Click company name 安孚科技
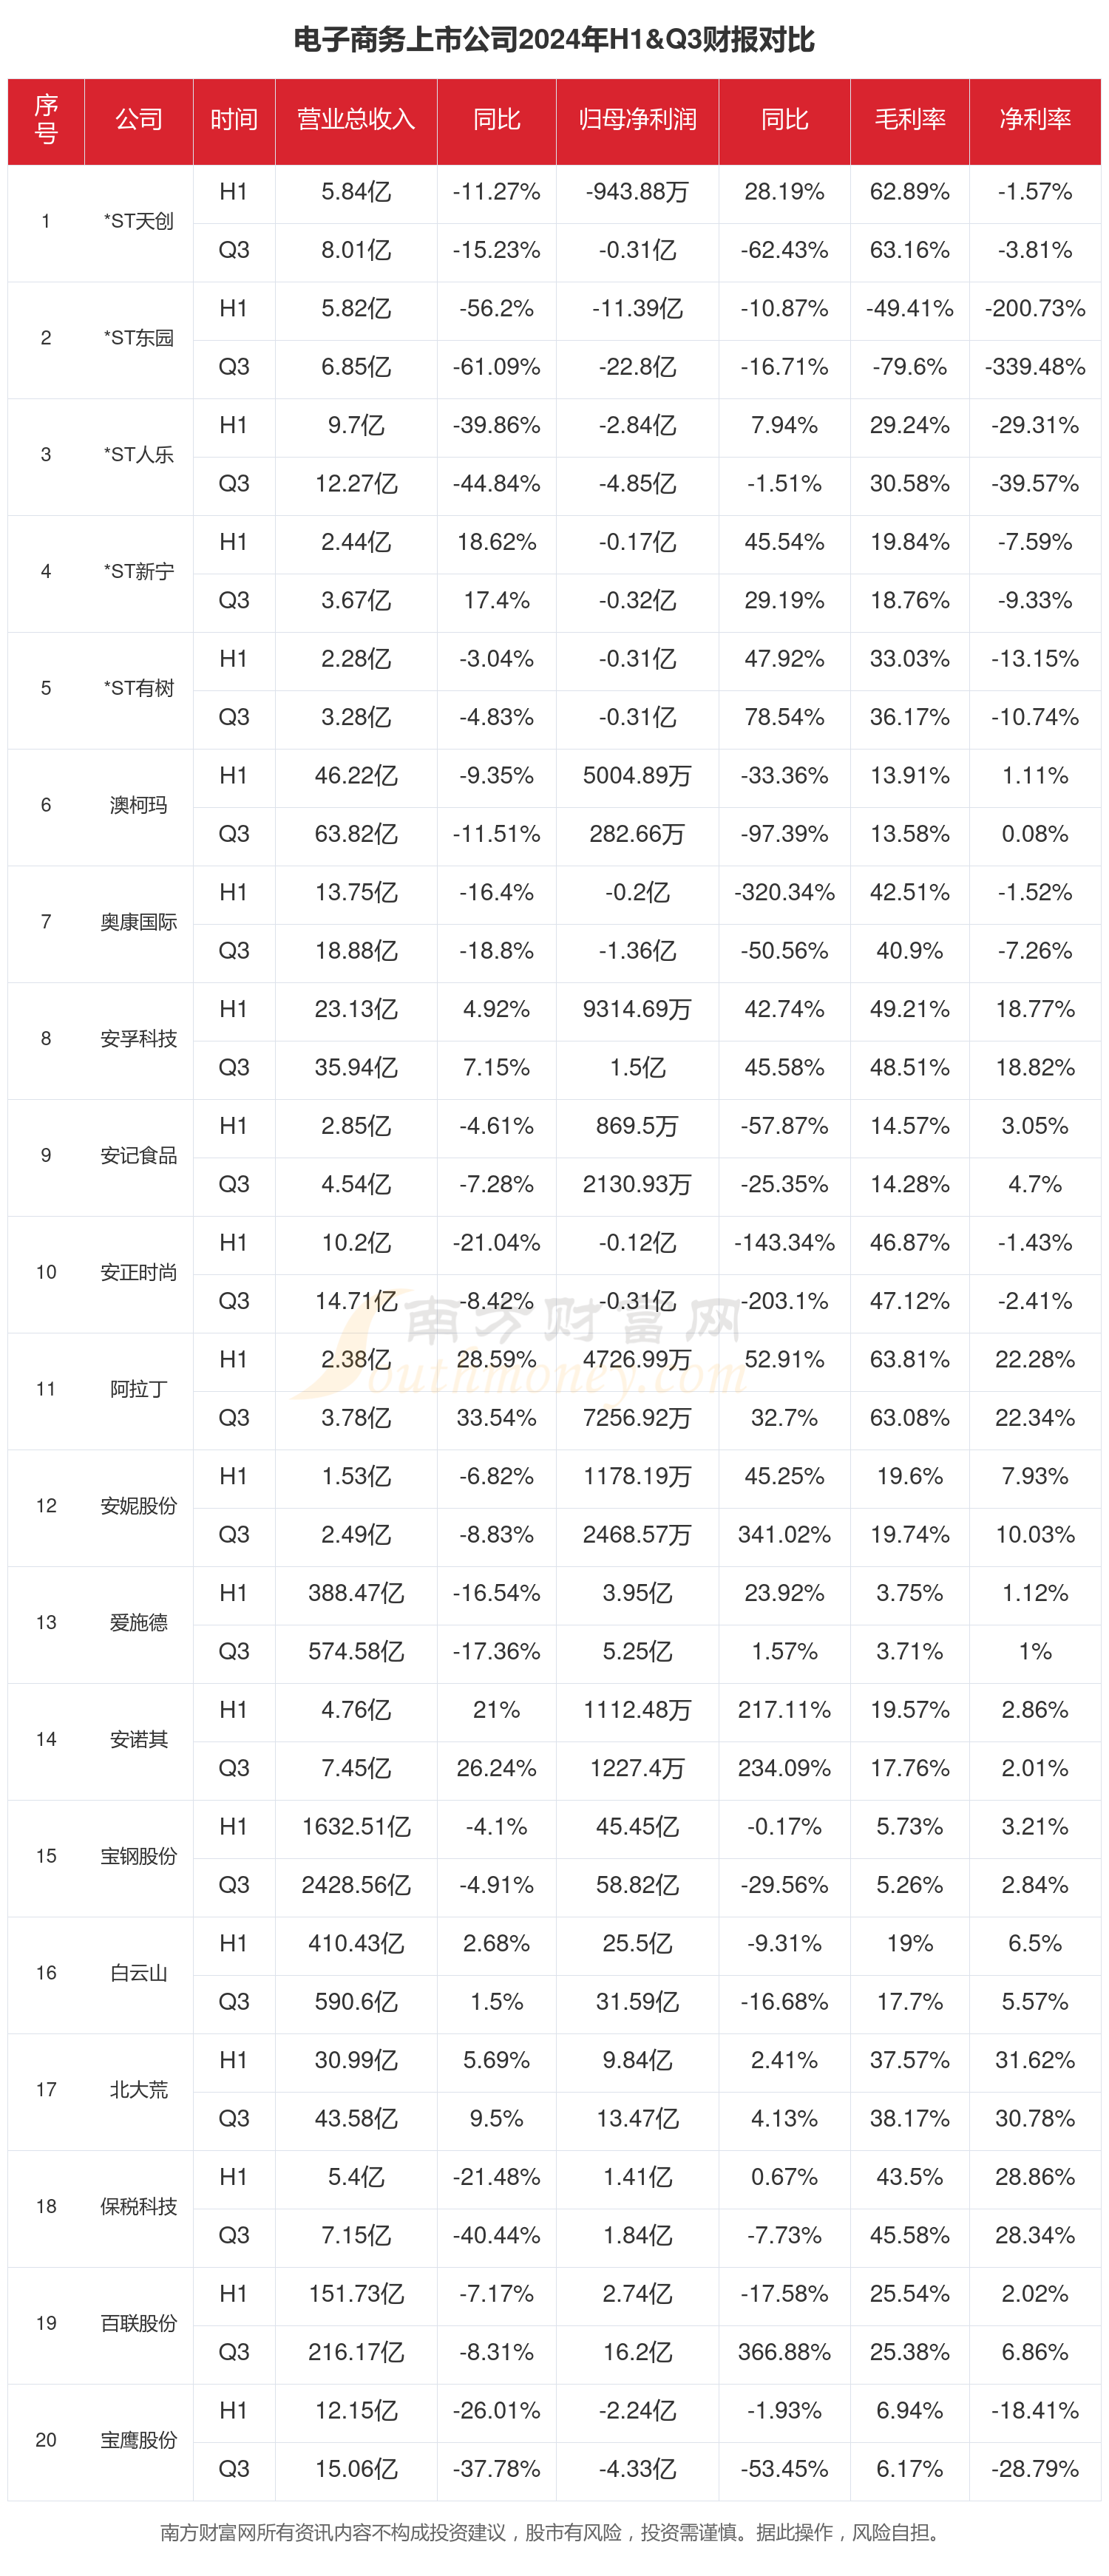 pyautogui.click(x=138, y=1038)
